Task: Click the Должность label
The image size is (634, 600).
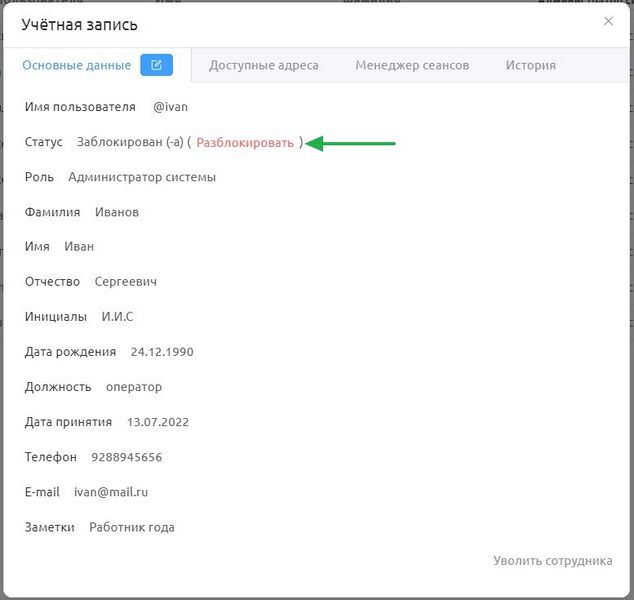Action: pos(58,387)
